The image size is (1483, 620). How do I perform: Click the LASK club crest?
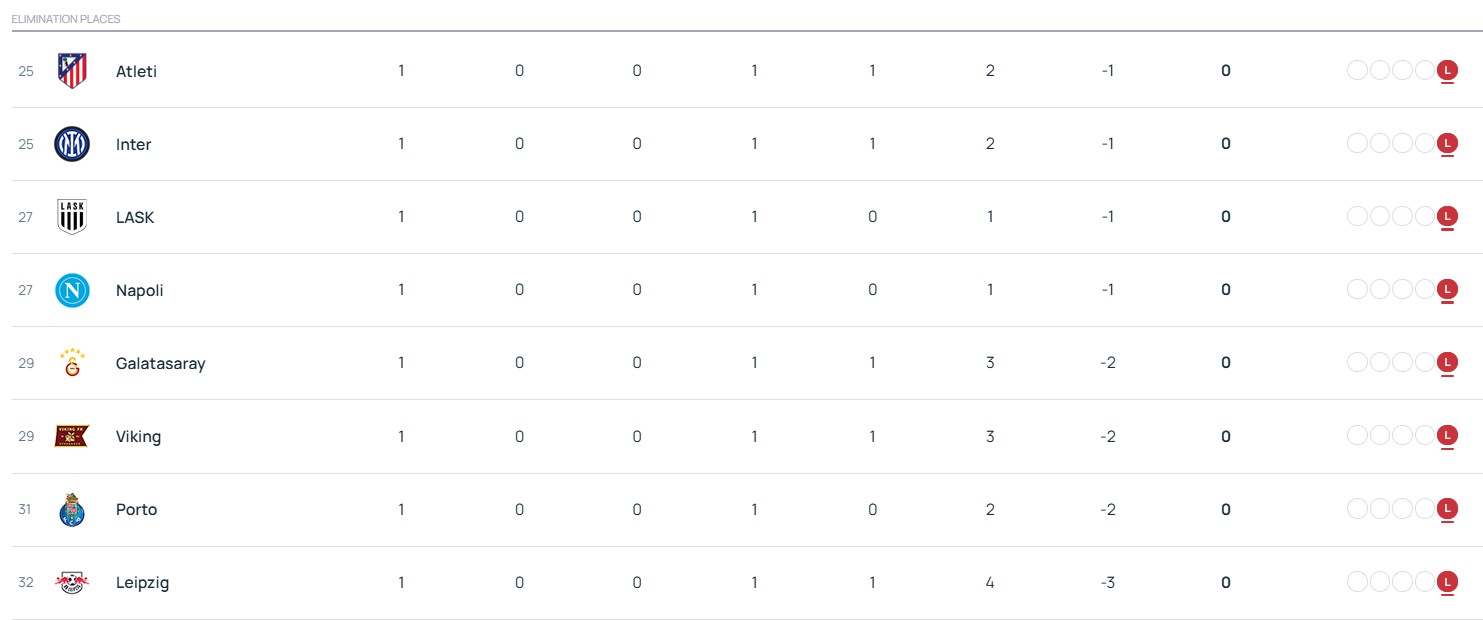[72, 217]
